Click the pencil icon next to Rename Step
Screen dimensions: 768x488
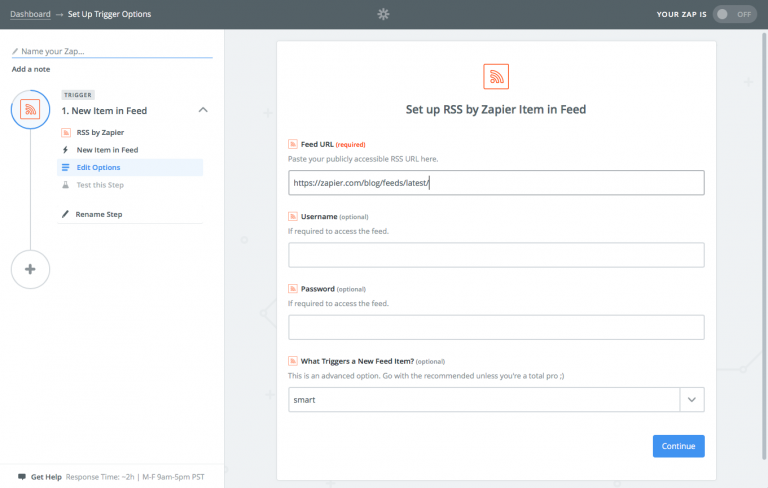pos(66,214)
